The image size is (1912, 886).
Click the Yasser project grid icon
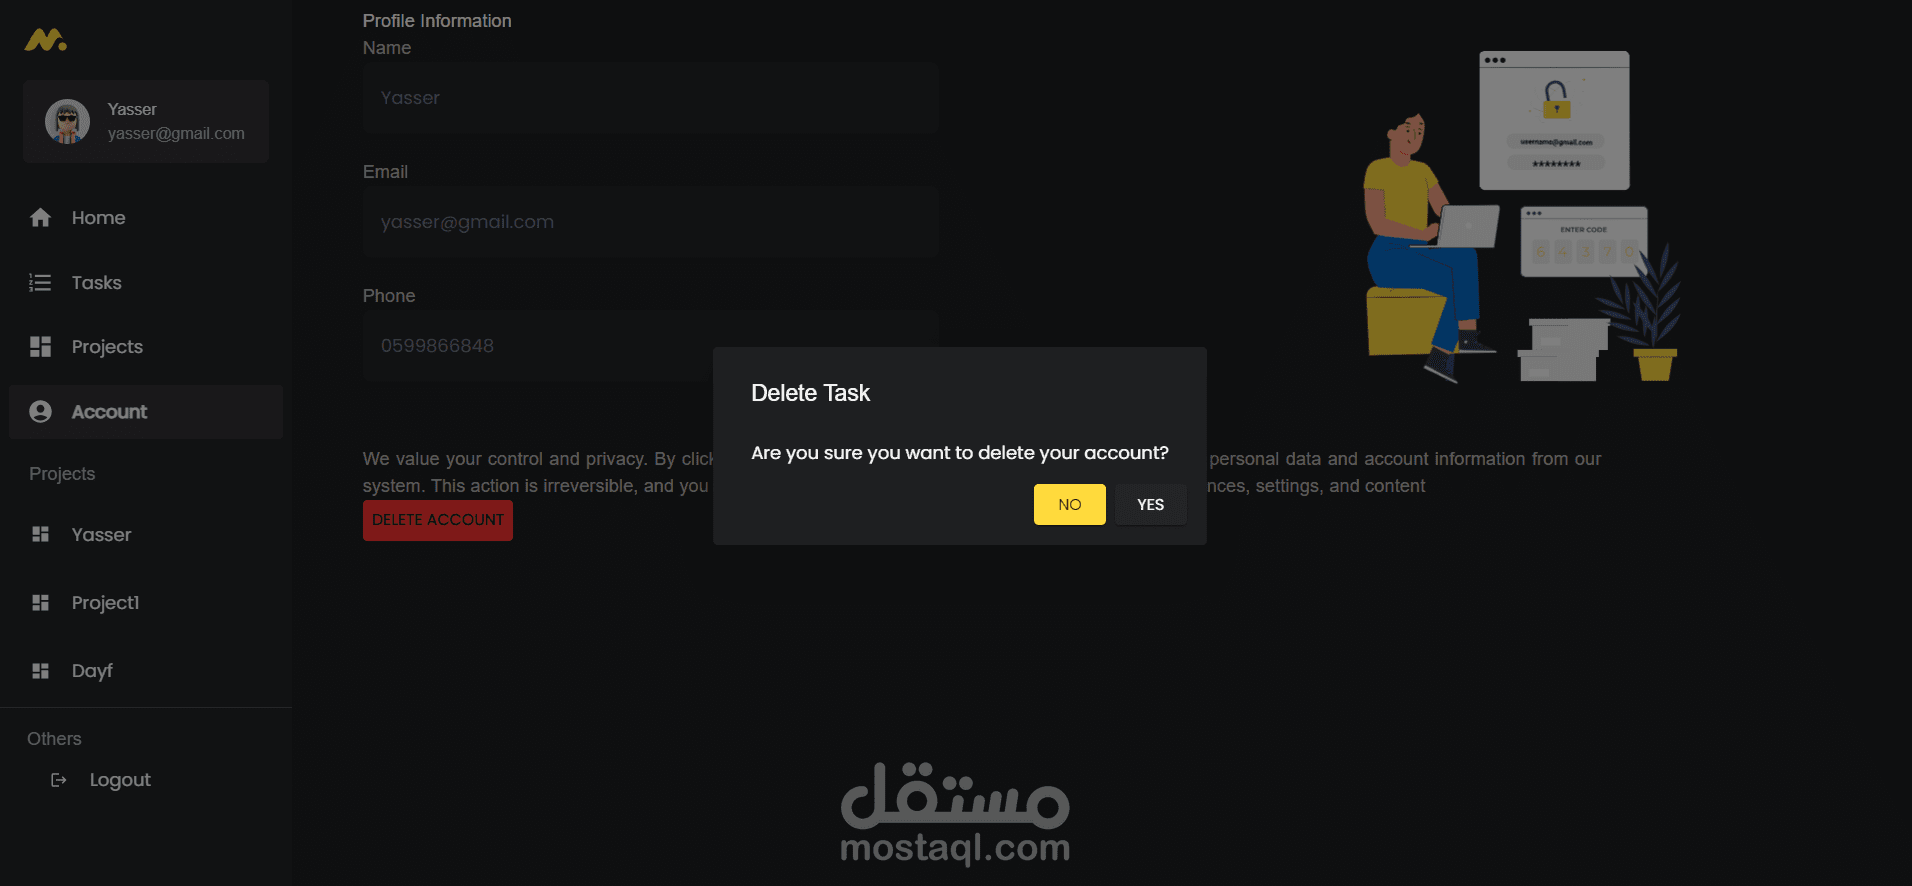(x=40, y=535)
